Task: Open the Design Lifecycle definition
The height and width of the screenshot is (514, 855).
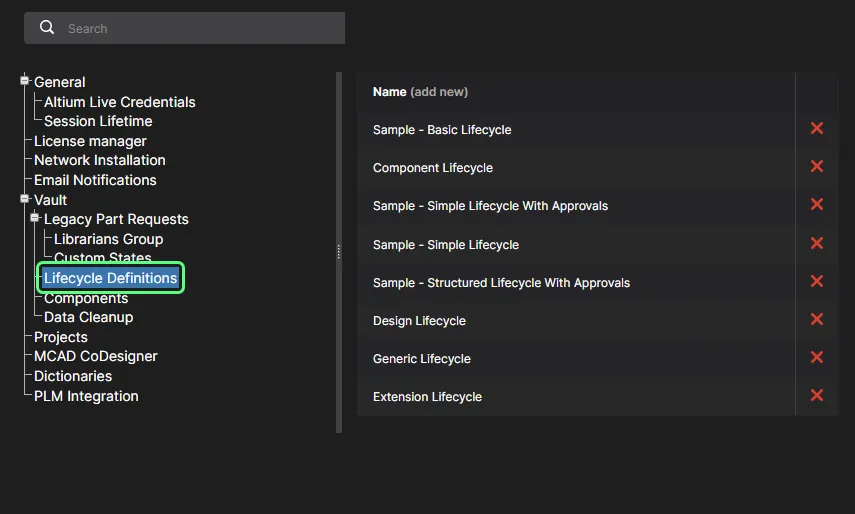Action: [x=419, y=321]
